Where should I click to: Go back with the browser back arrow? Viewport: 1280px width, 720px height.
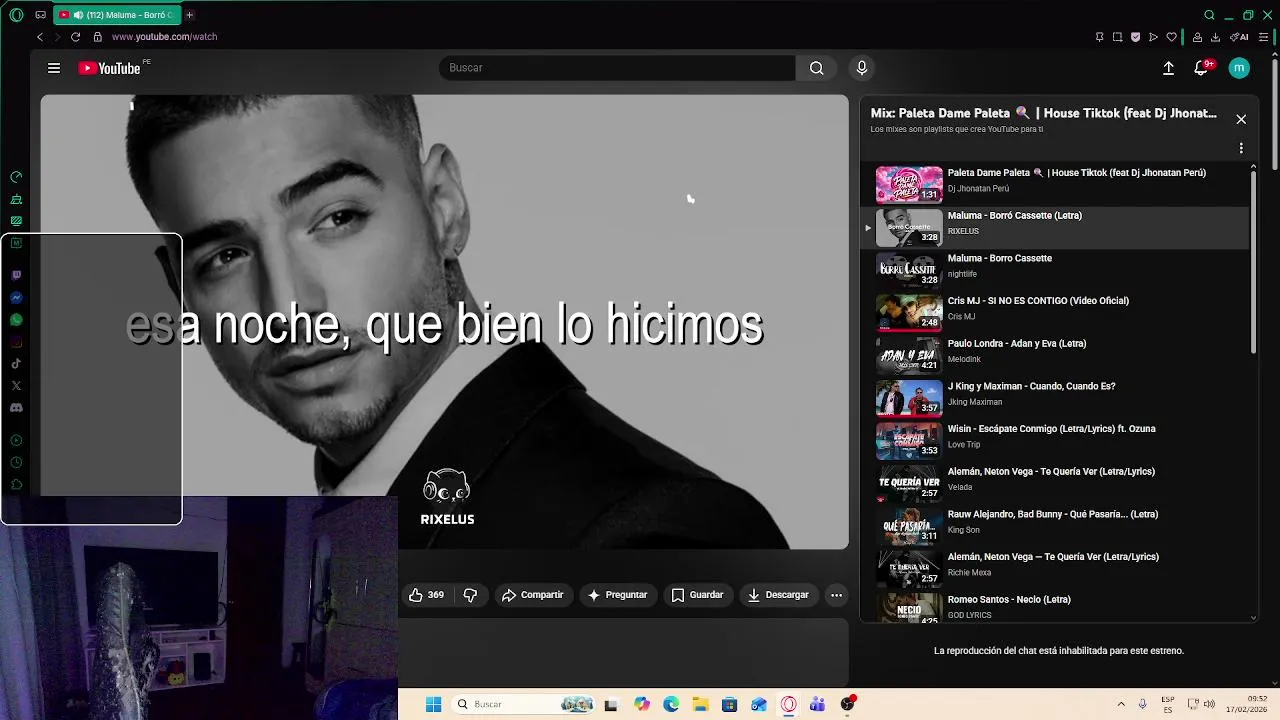pos(40,37)
